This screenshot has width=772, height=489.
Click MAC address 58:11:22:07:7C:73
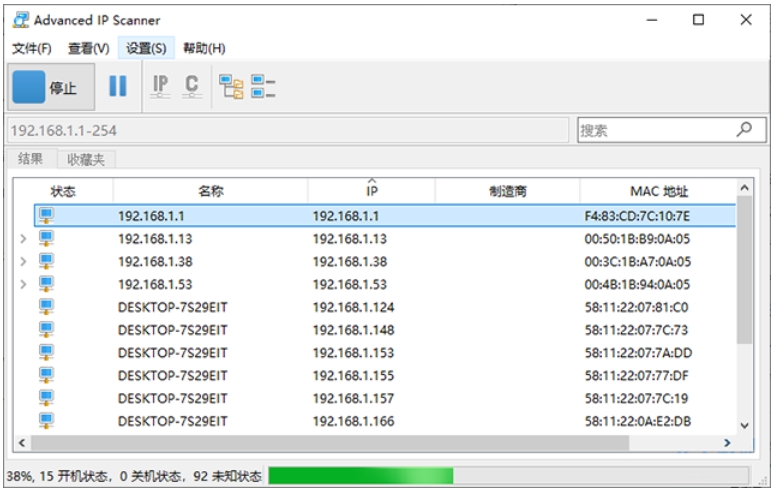[636, 330]
